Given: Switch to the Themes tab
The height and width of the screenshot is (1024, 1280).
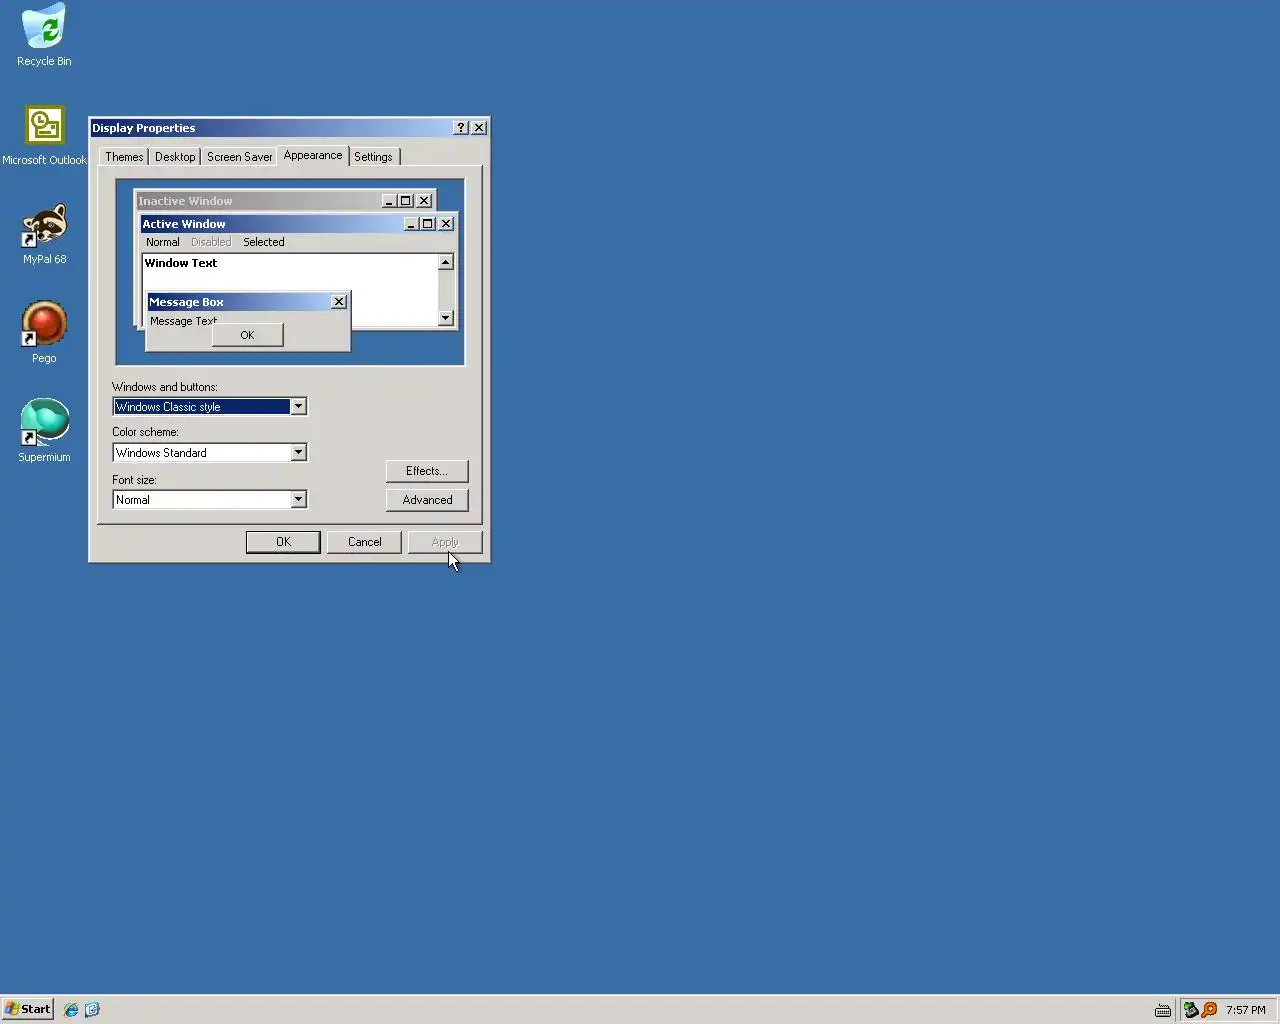Looking at the screenshot, I should [x=124, y=157].
